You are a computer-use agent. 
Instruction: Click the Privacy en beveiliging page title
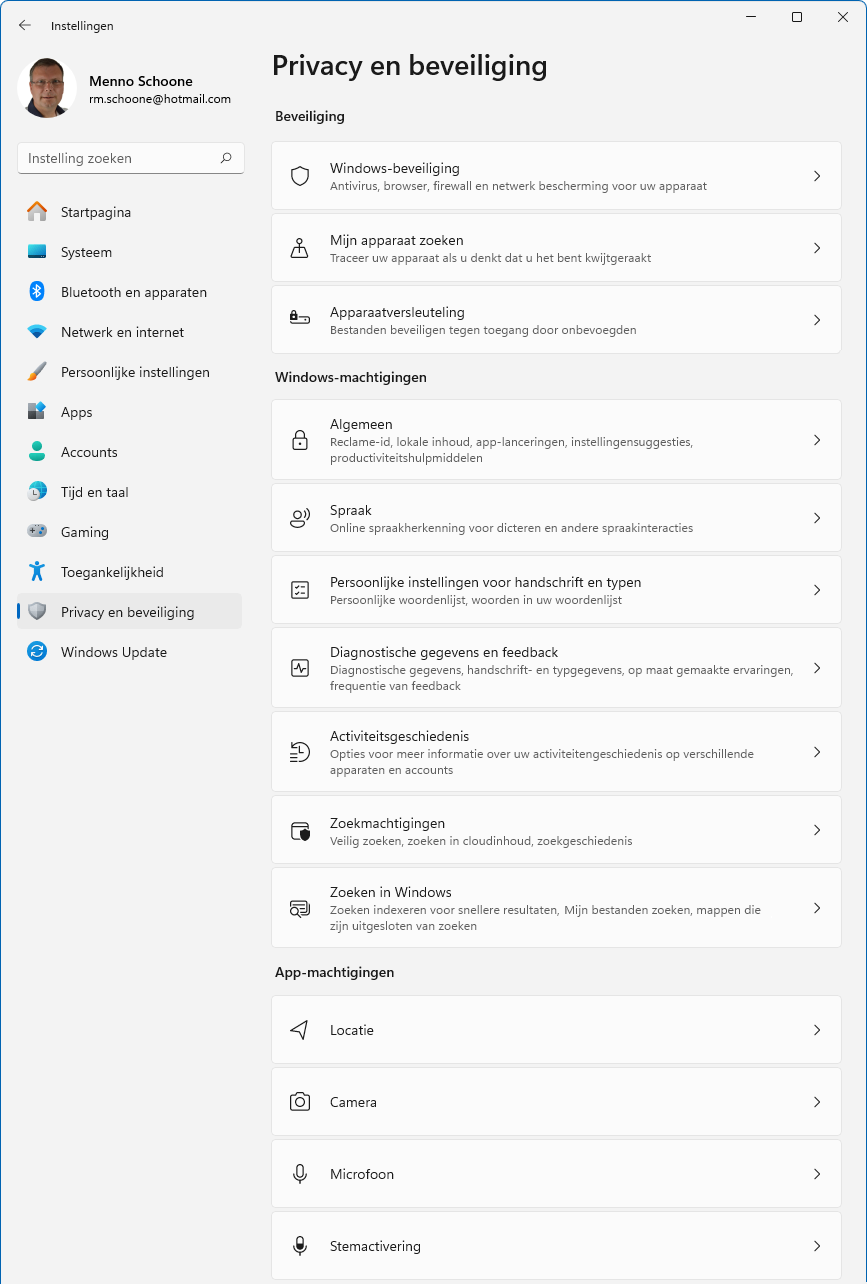point(410,66)
